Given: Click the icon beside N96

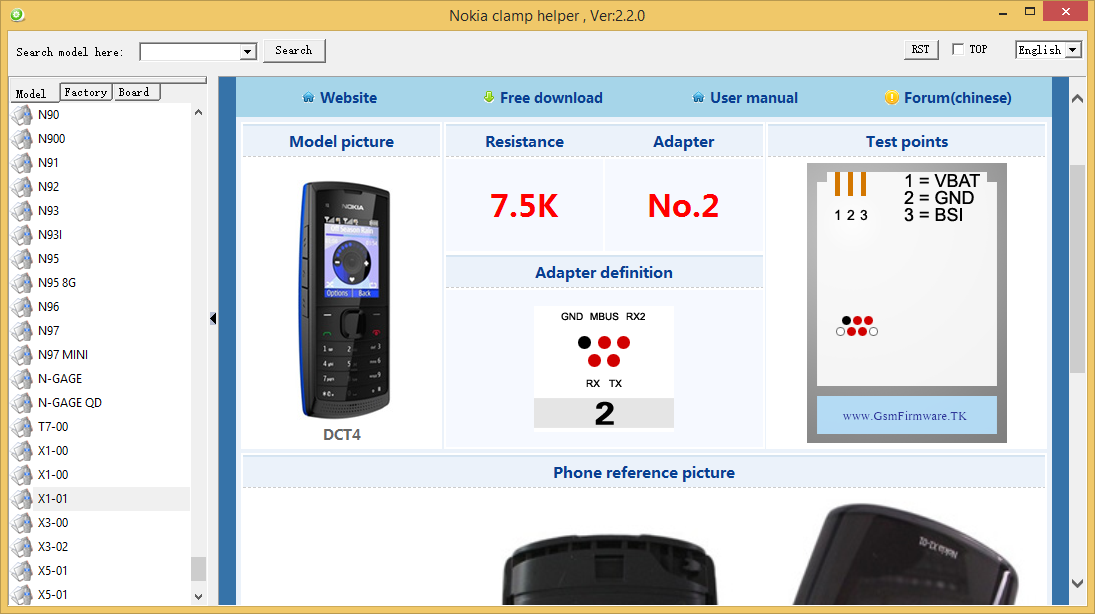Looking at the screenshot, I should [22, 307].
